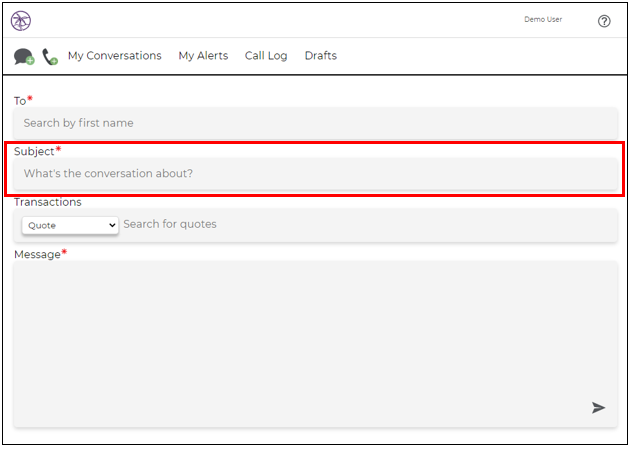Open the Drafts tab
Screen dimensions: 631x449
coord(321,56)
